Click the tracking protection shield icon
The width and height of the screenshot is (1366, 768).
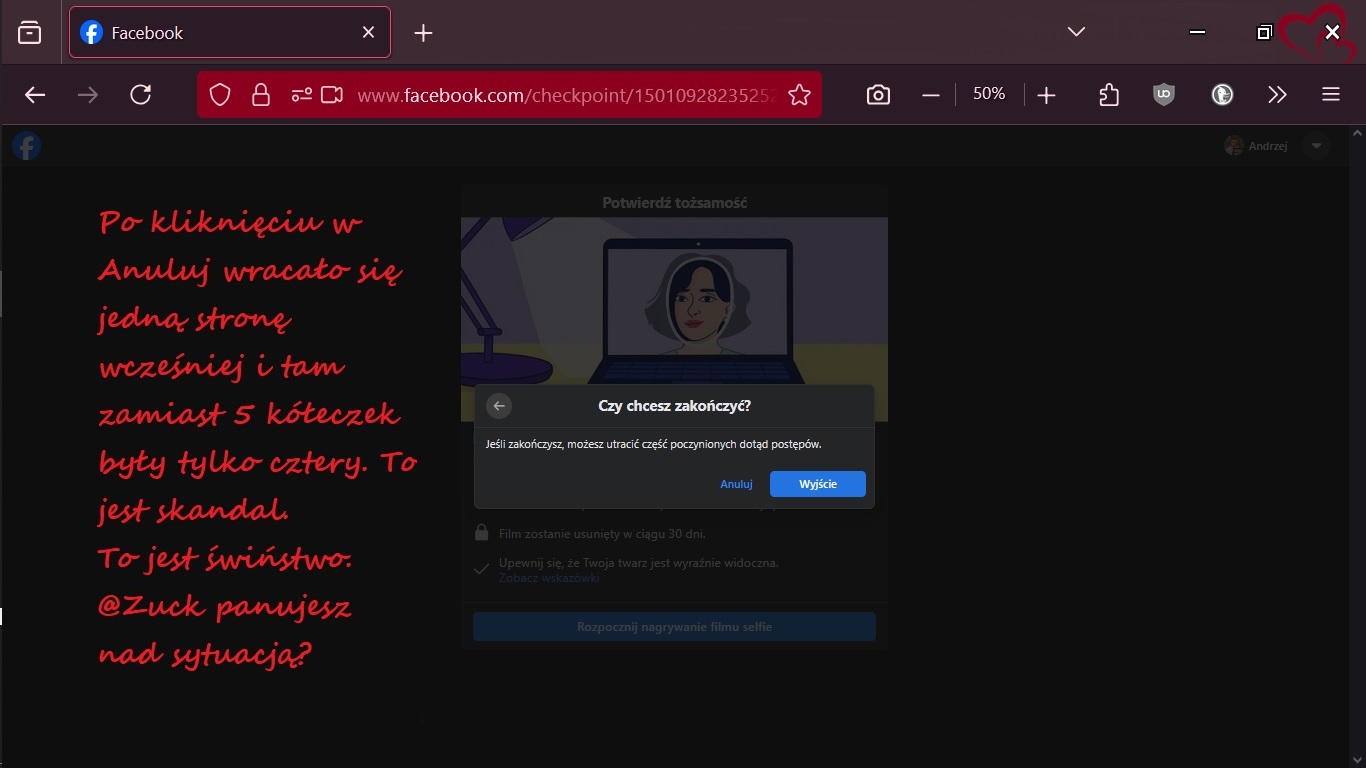[220, 95]
